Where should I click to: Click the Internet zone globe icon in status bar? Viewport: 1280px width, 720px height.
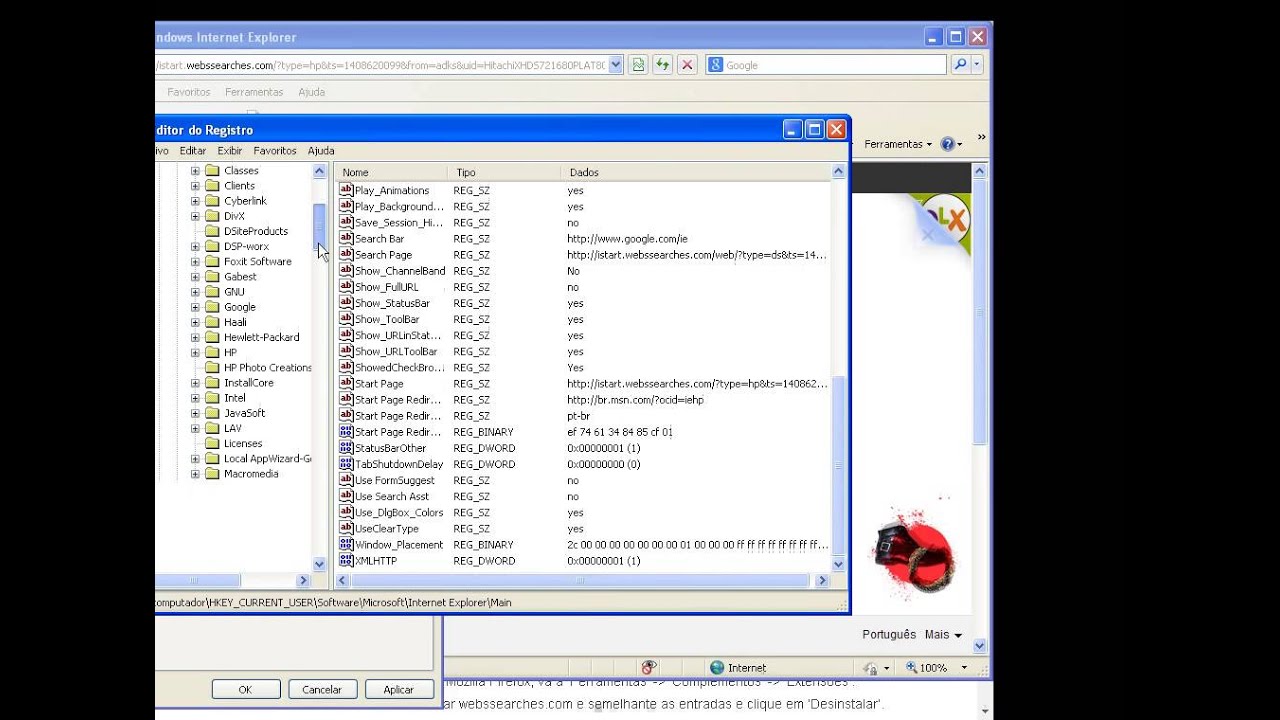[x=717, y=668]
